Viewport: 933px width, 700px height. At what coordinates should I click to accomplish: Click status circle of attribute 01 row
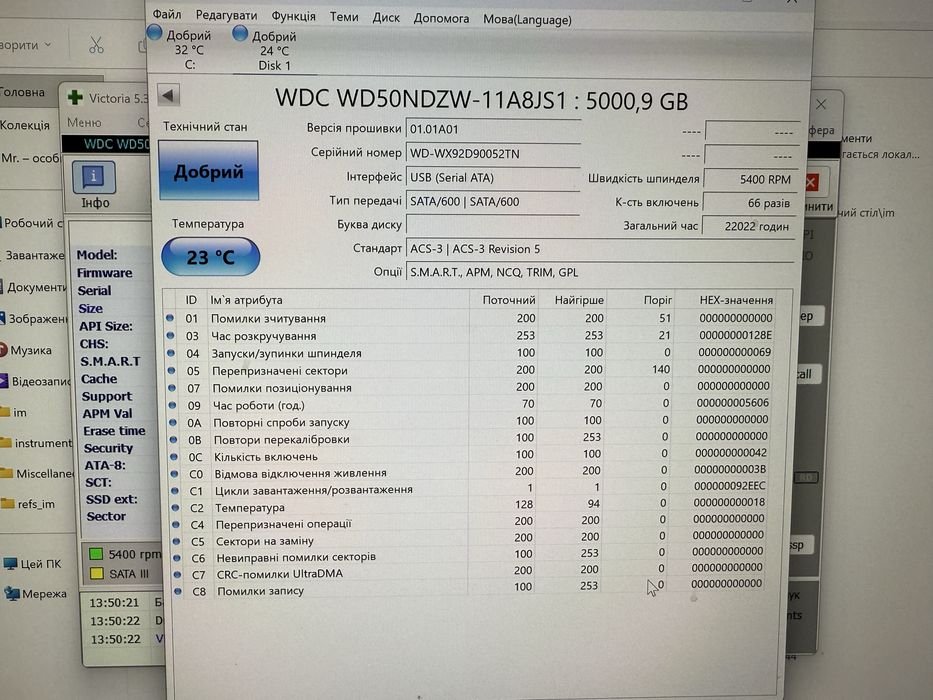(170, 318)
